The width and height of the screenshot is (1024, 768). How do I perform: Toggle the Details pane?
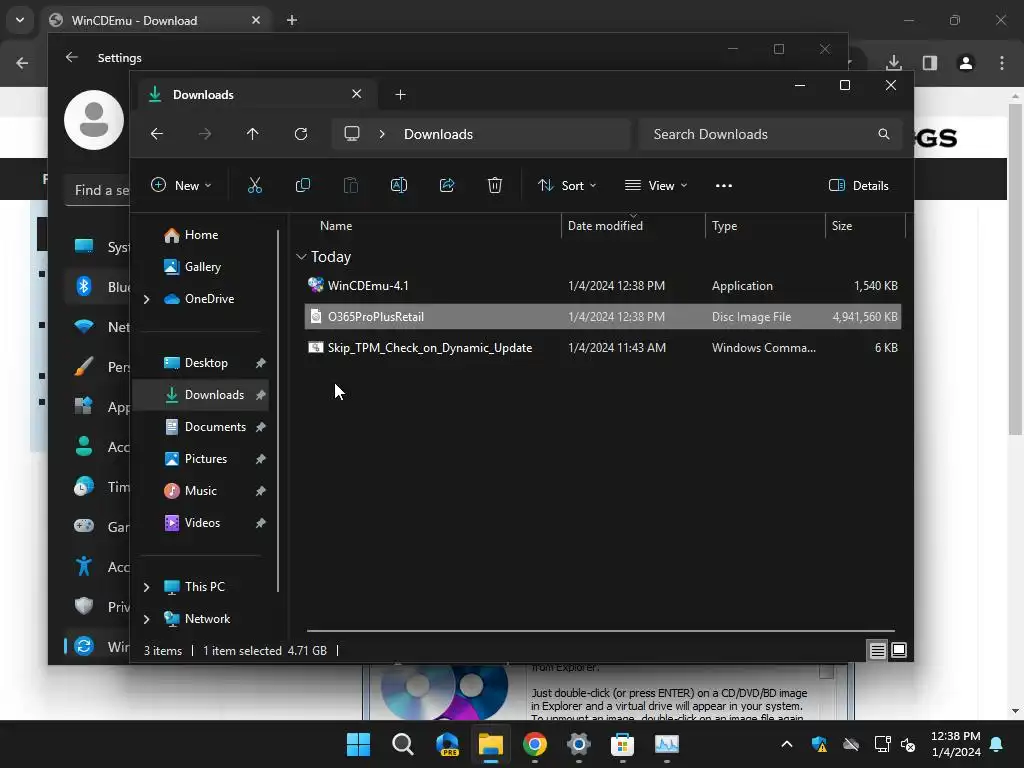[x=858, y=185]
